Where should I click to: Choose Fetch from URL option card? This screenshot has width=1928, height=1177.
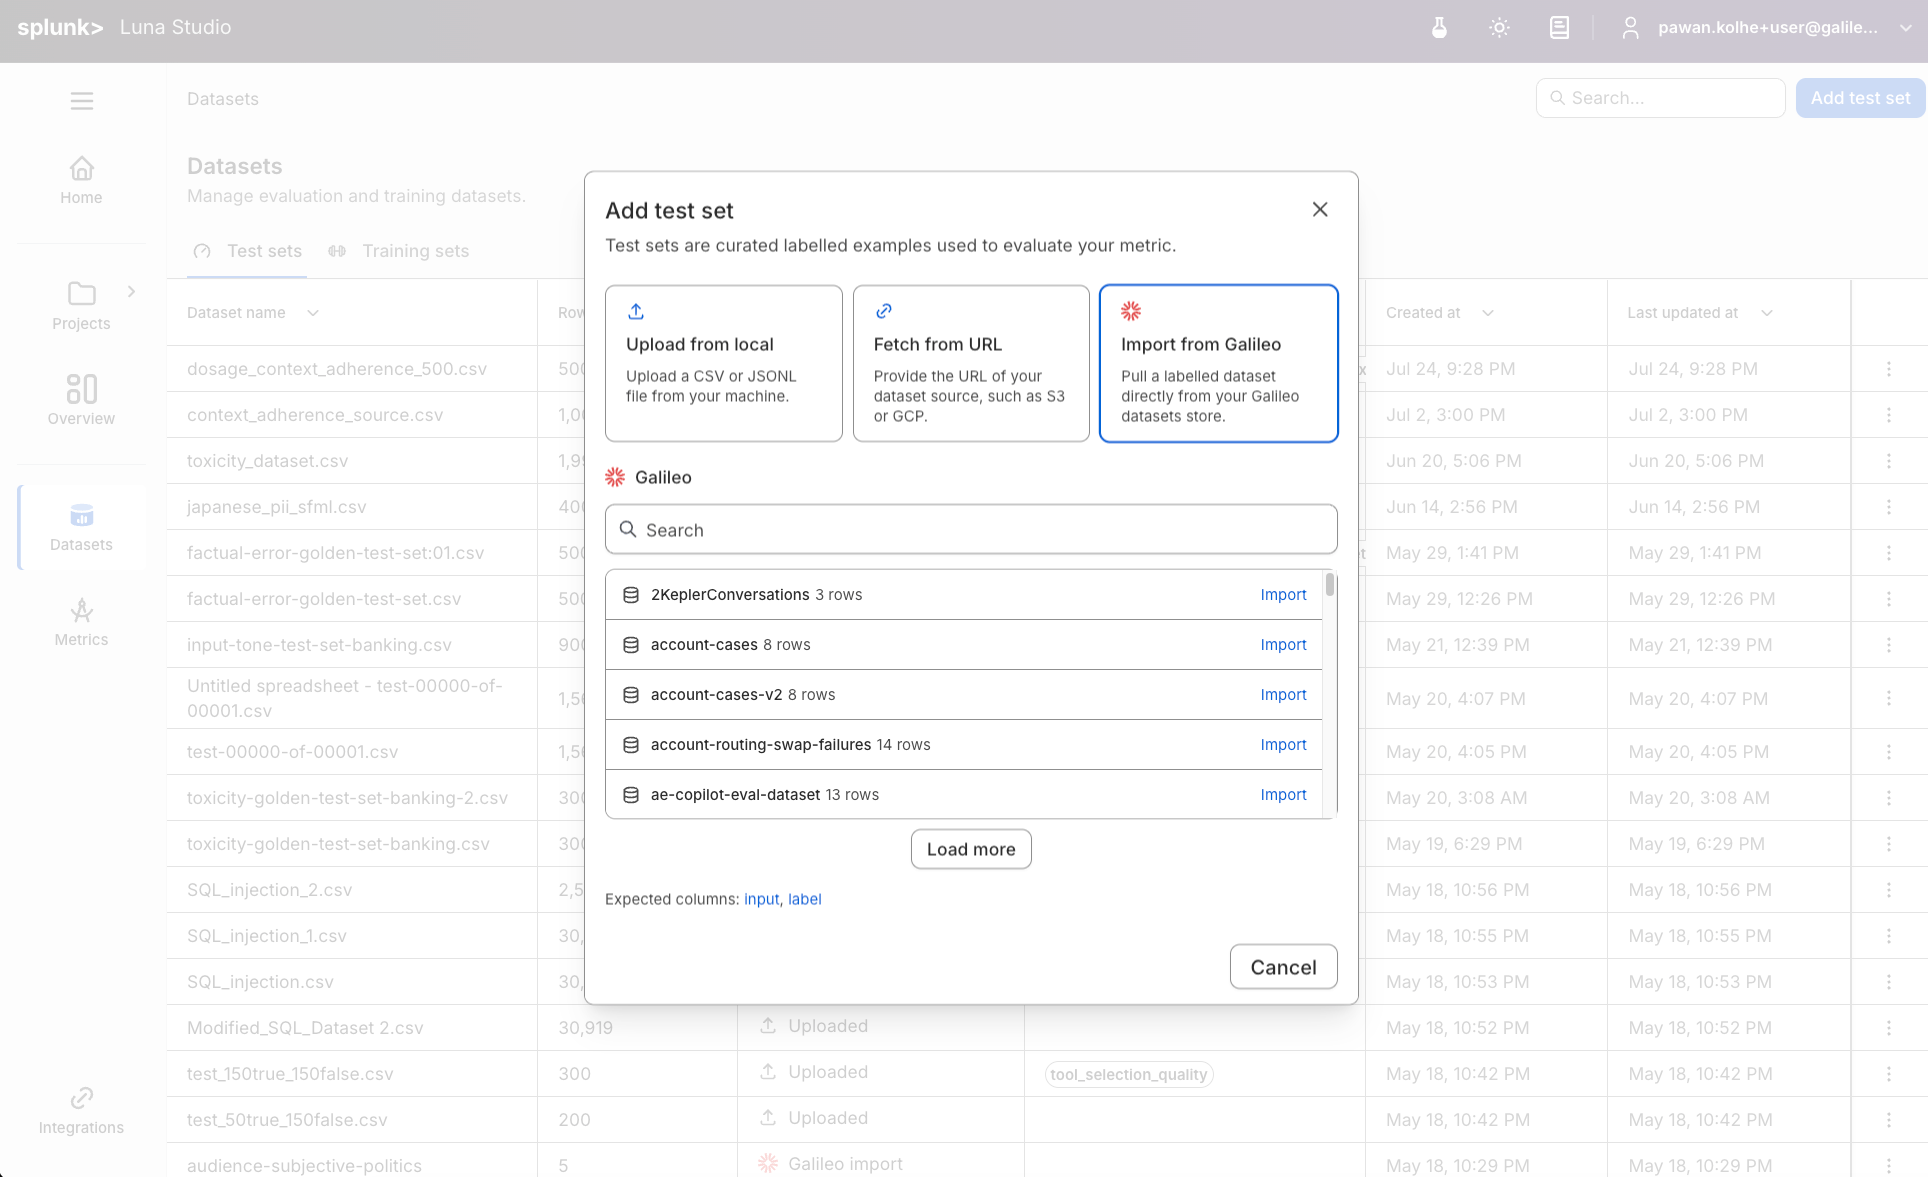click(x=971, y=363)
